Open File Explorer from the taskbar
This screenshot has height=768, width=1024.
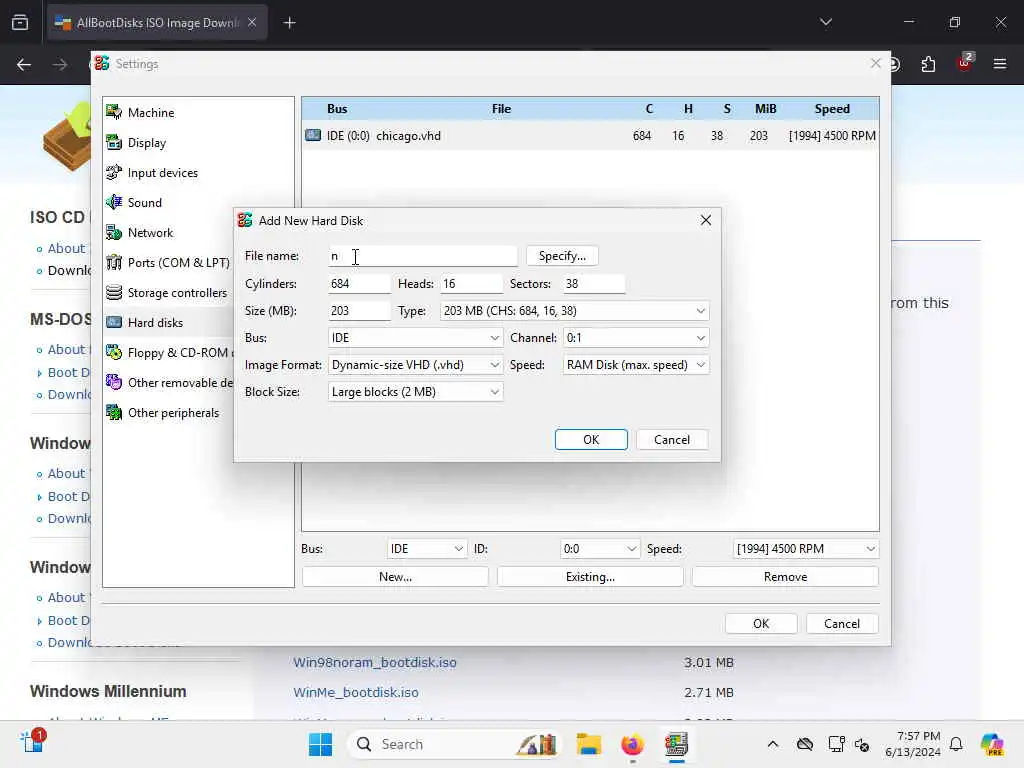(588, 744)
